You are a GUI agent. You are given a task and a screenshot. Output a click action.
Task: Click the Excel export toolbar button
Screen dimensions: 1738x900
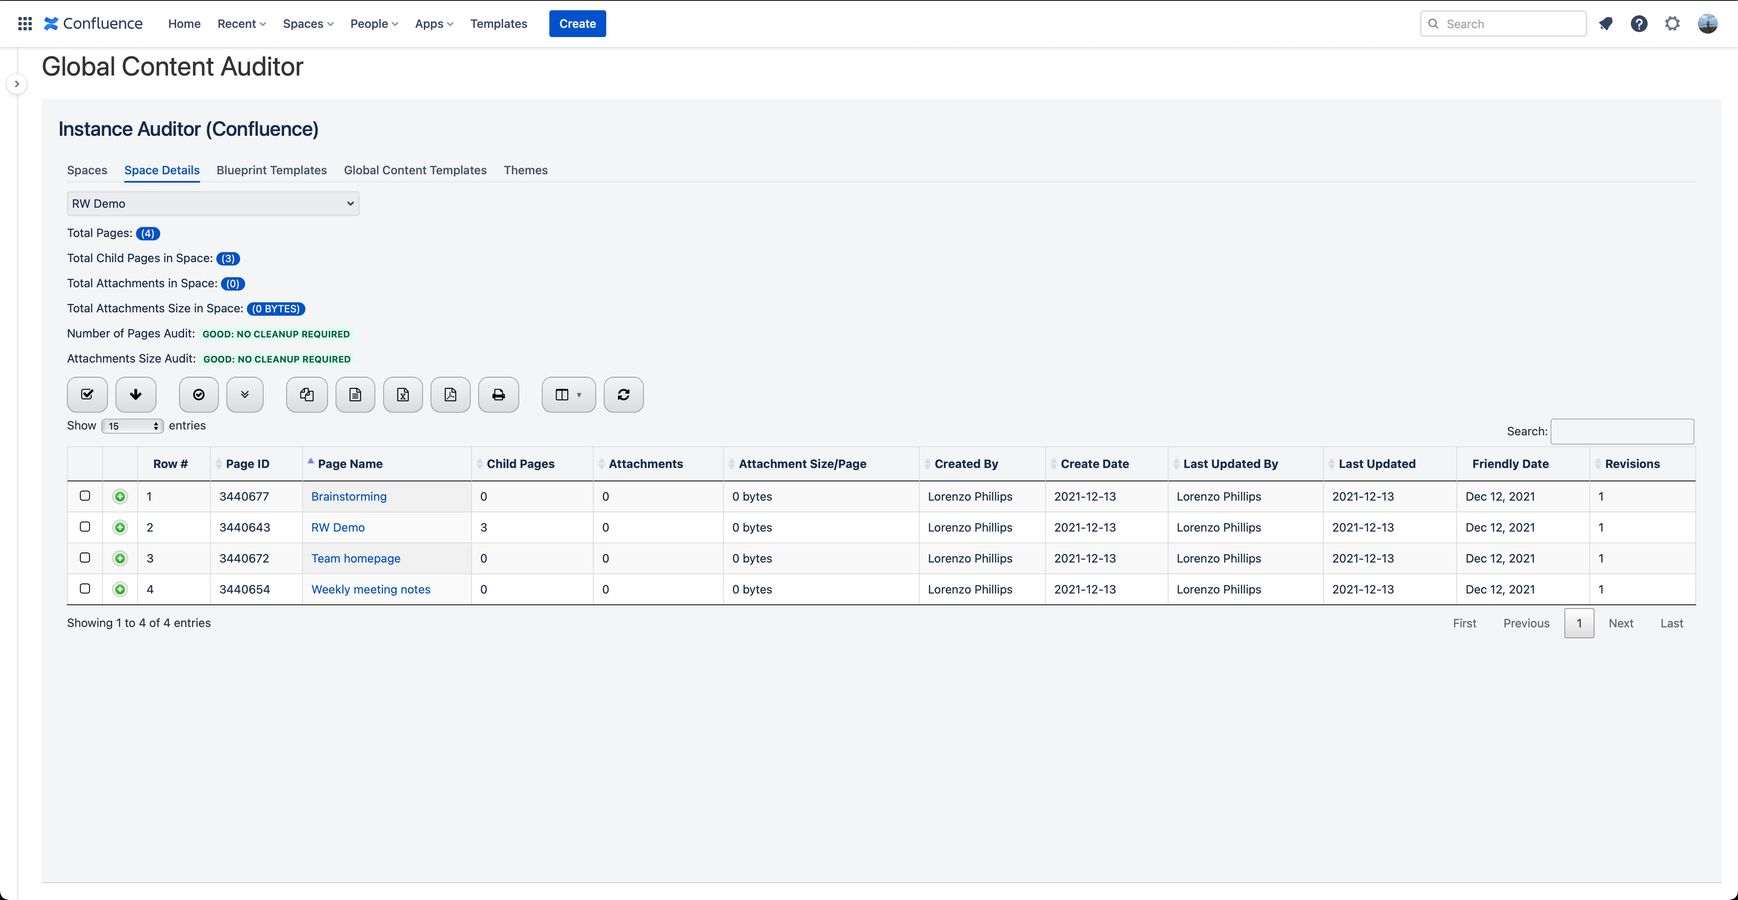(403, 394)
